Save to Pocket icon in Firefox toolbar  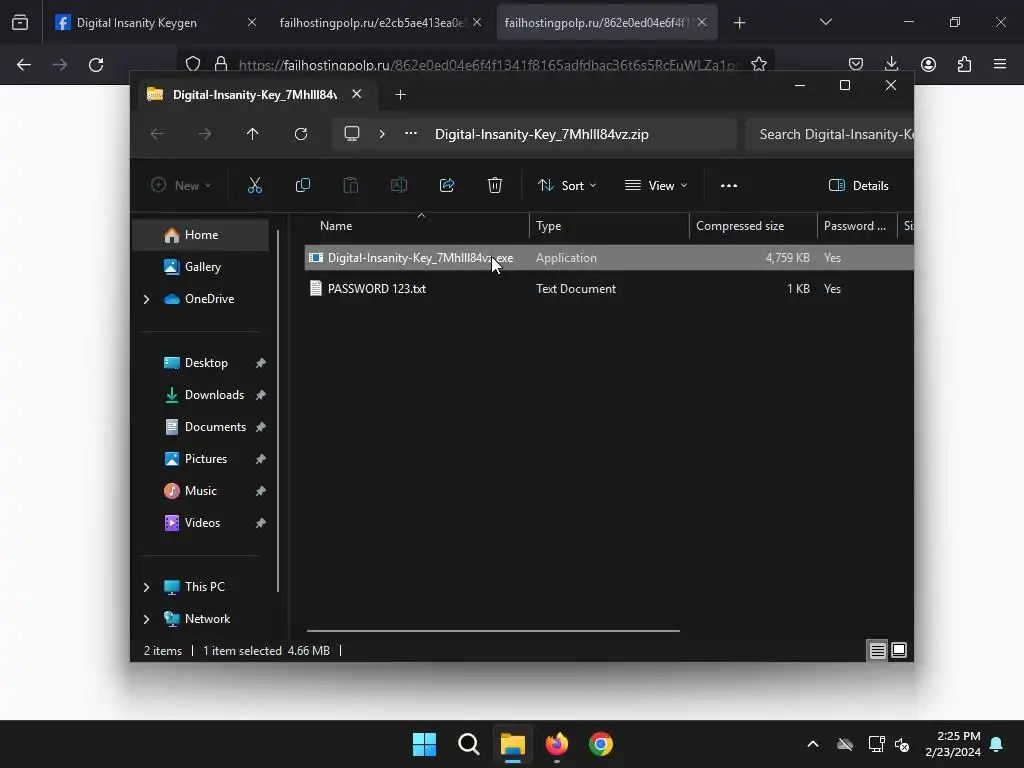856,64
